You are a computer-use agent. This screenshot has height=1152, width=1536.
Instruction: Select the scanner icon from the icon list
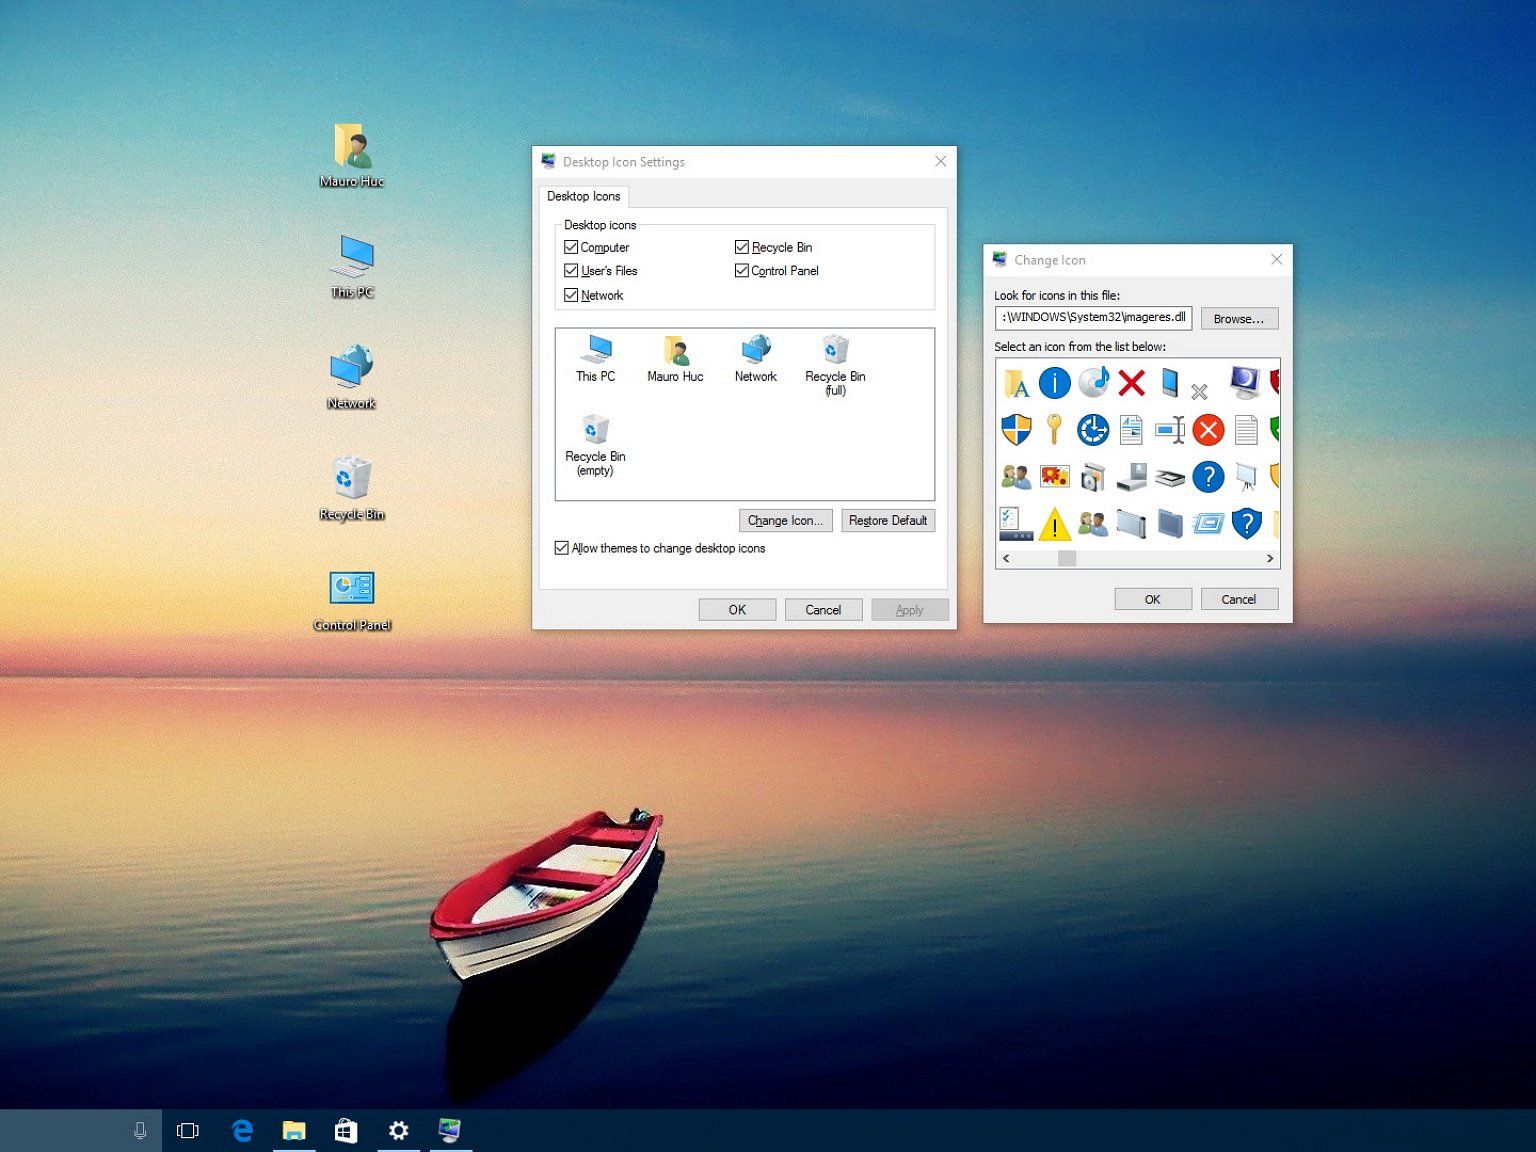click(1170, 477)
